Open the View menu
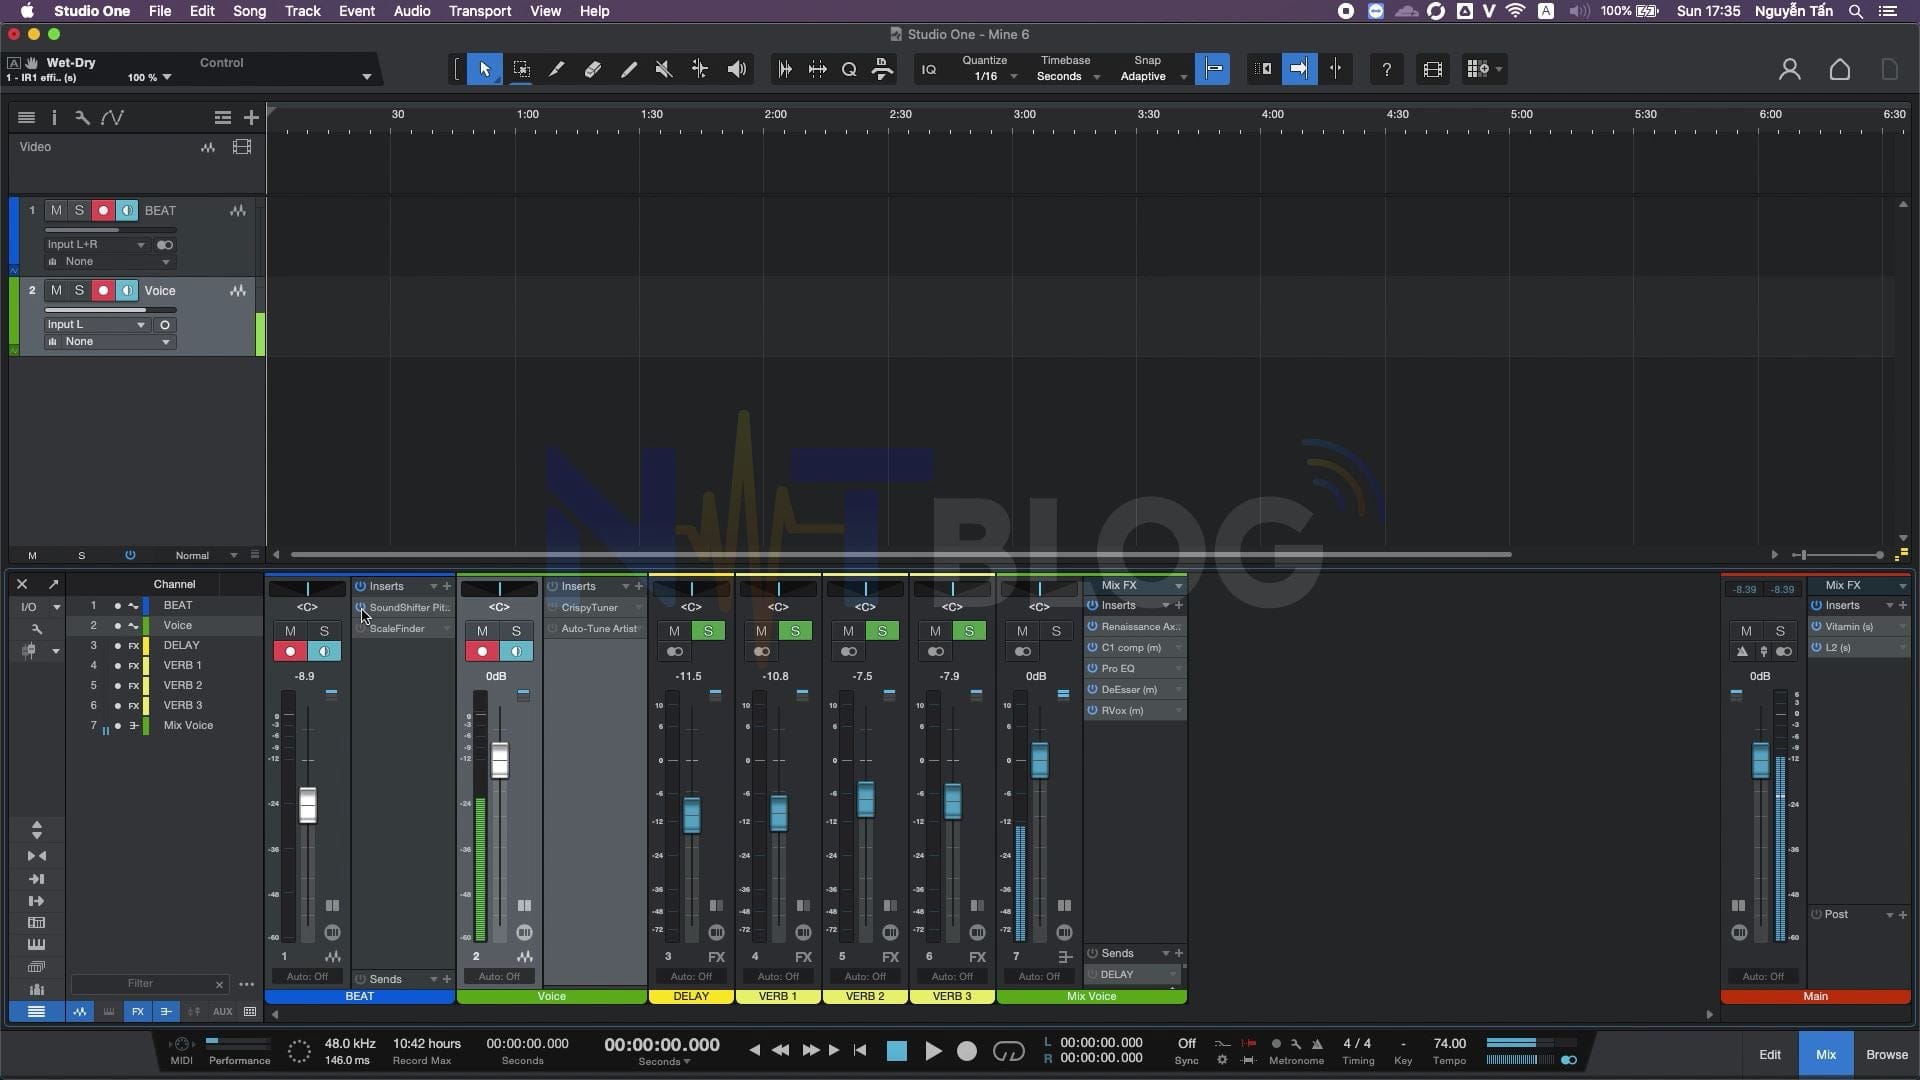This screenshot has width=1920, height=1080. 545,11
